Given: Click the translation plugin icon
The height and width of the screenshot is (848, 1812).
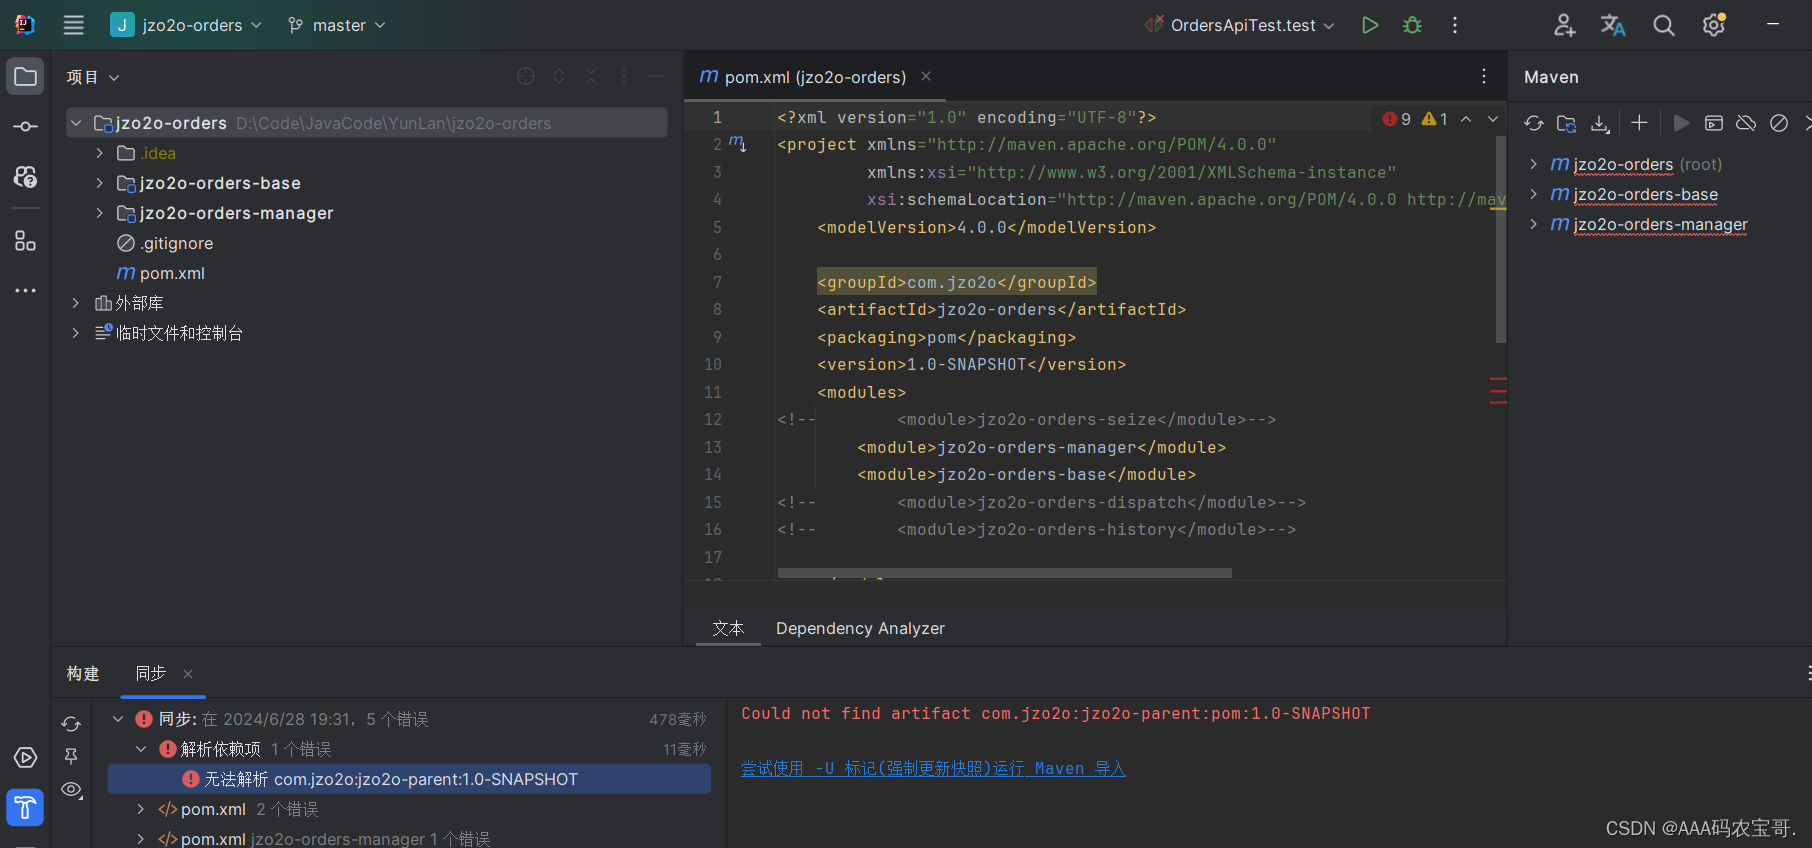Looking at the screenshot, I should pos(1613,25).
